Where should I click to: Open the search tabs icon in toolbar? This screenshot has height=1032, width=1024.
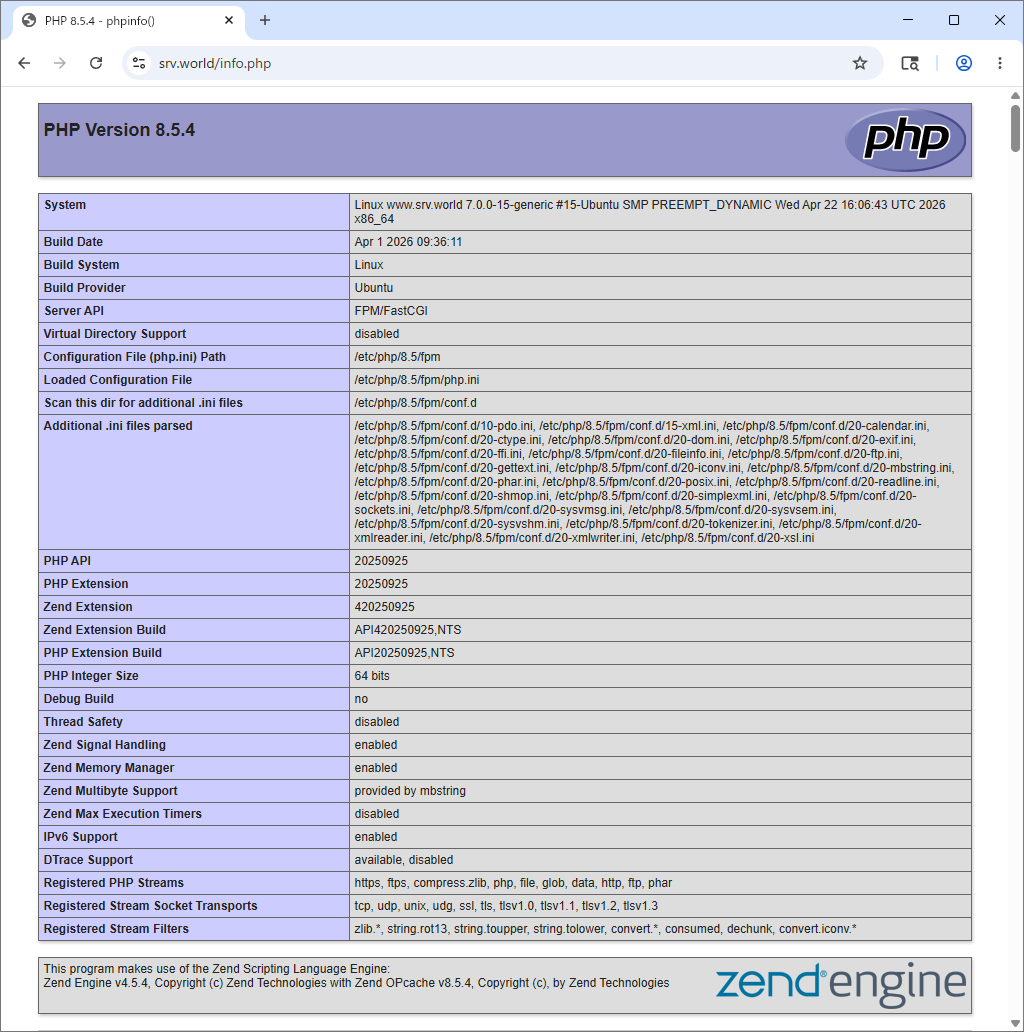(909, 63)
